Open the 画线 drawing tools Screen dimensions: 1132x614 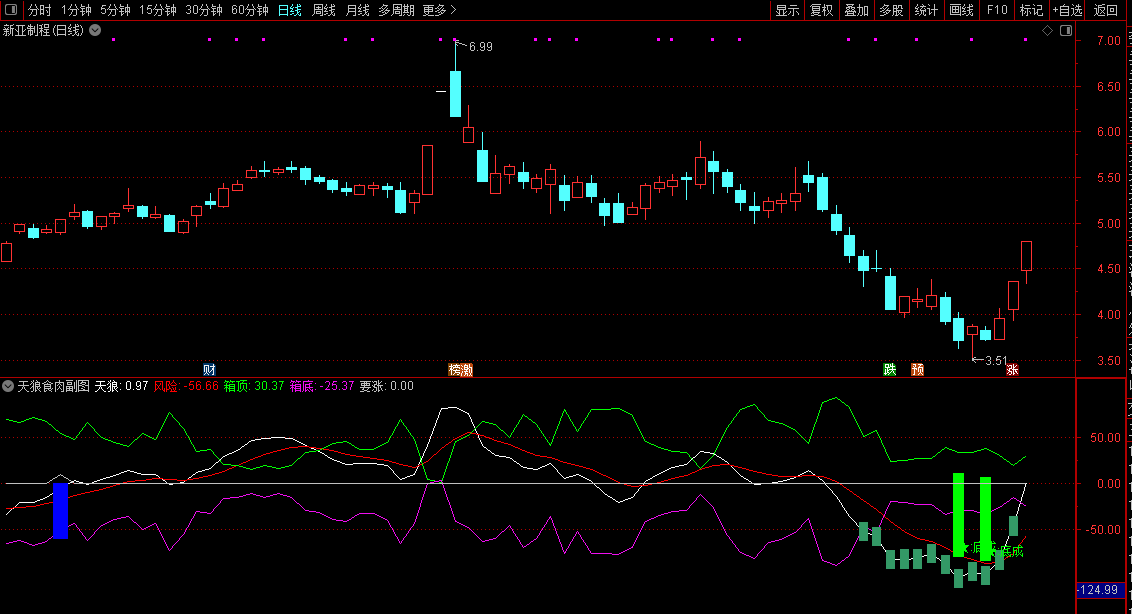point(961,10)
